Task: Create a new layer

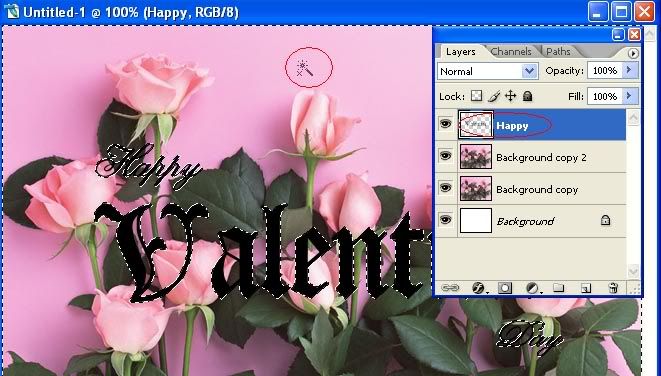Action: pyautogui.click(x=586, y=288)
